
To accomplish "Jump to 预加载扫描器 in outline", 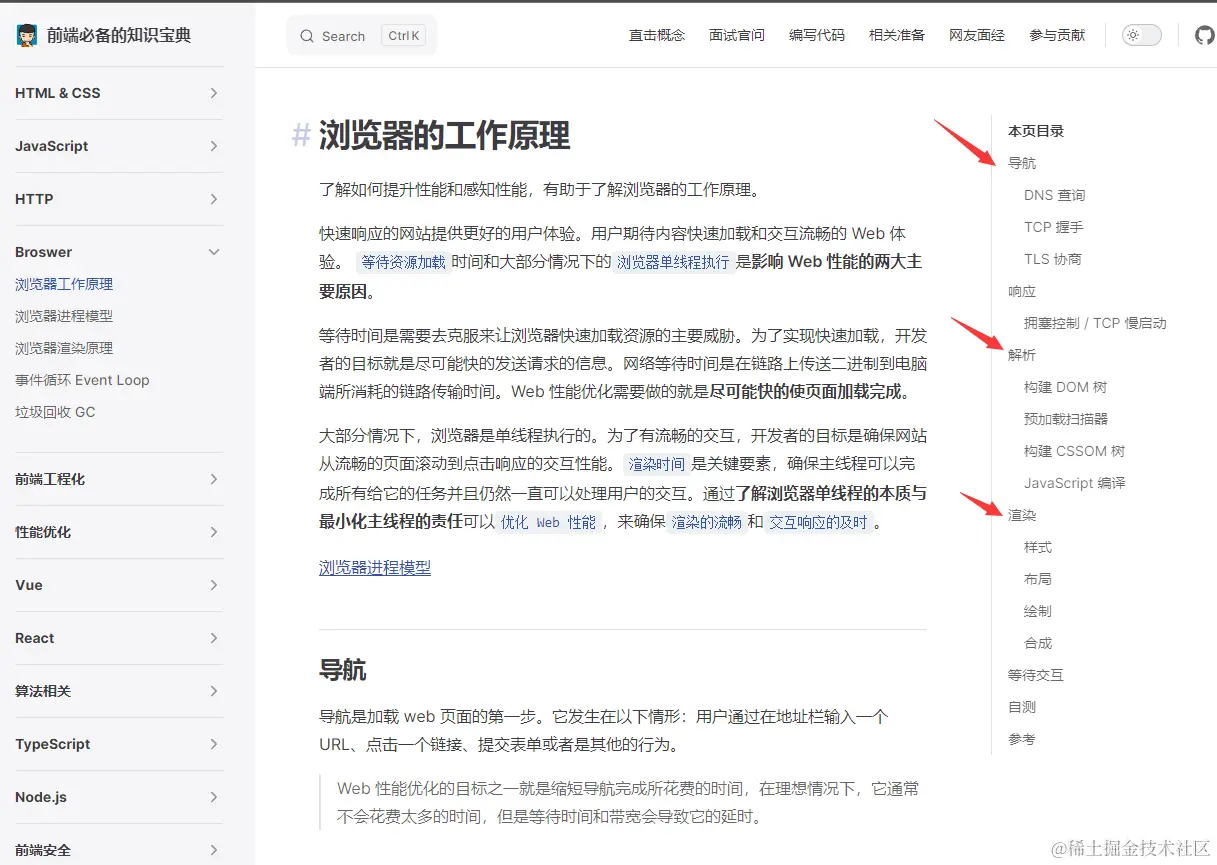I will (x=1066, y=419).
